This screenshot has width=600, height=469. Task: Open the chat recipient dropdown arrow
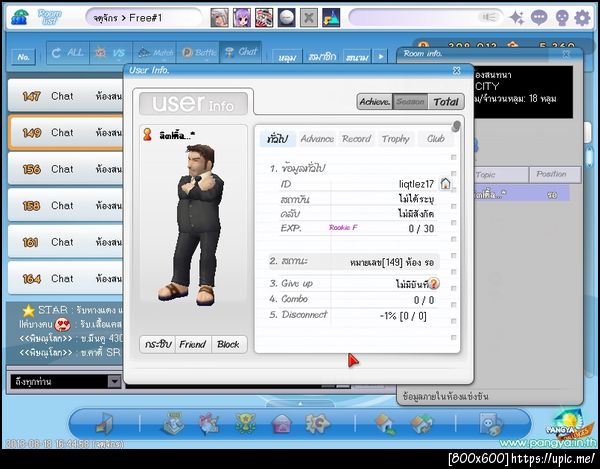(114, 381)
